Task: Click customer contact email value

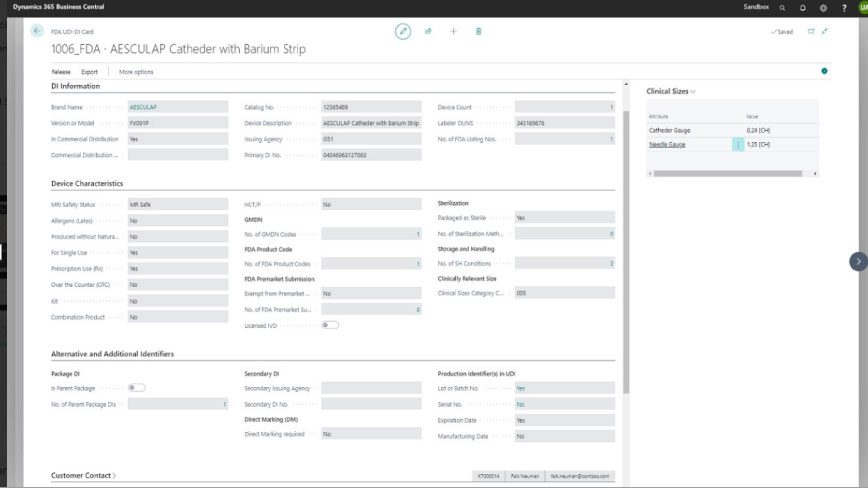Action: click(580, 476)
